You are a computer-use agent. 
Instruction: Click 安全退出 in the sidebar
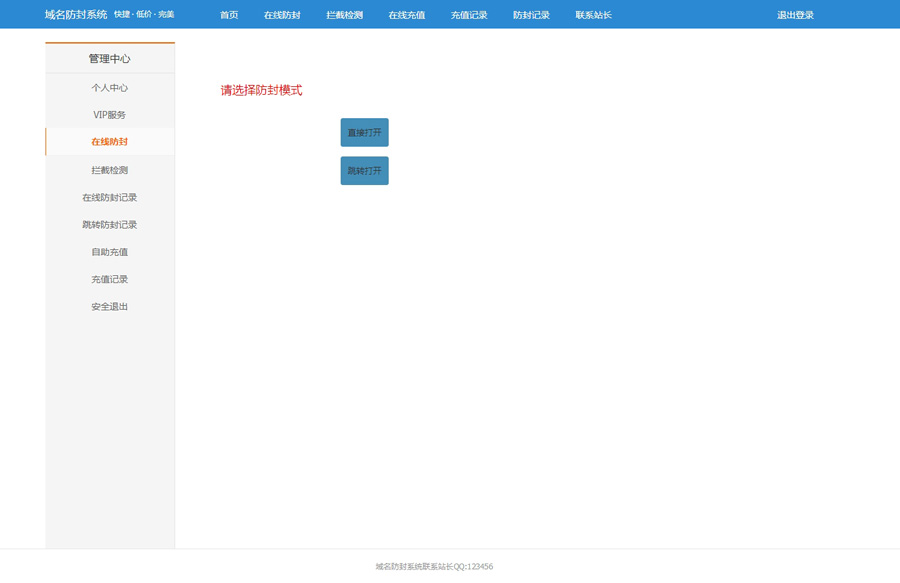(x=110, y=307)
